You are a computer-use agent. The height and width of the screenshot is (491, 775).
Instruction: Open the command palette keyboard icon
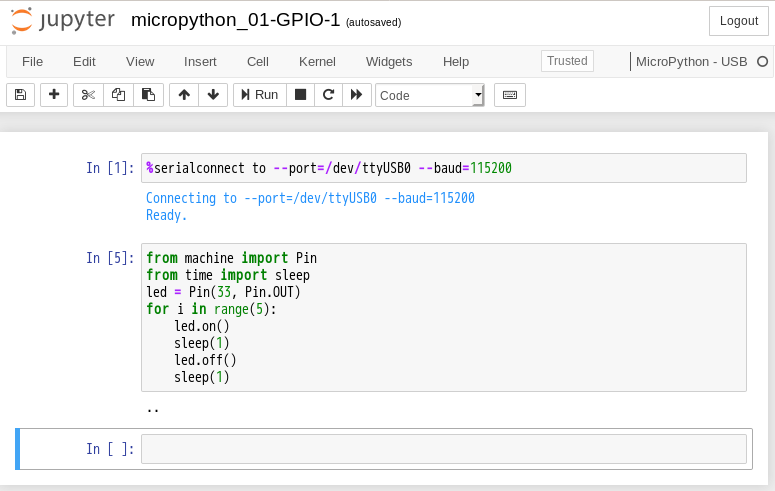tap(510, 95)
